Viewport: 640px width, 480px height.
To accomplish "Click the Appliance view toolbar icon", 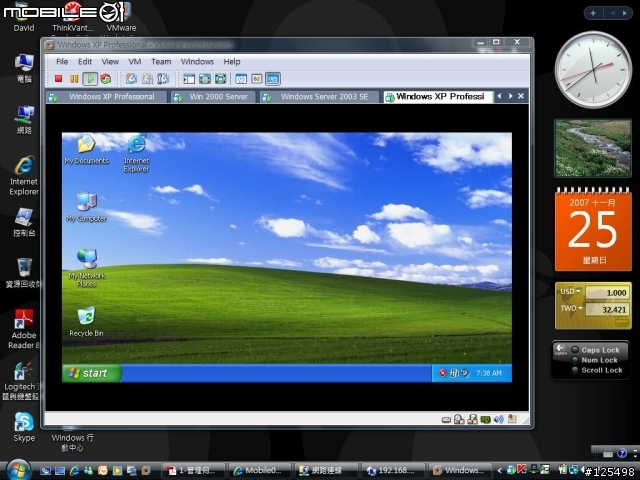I will 257,79.
